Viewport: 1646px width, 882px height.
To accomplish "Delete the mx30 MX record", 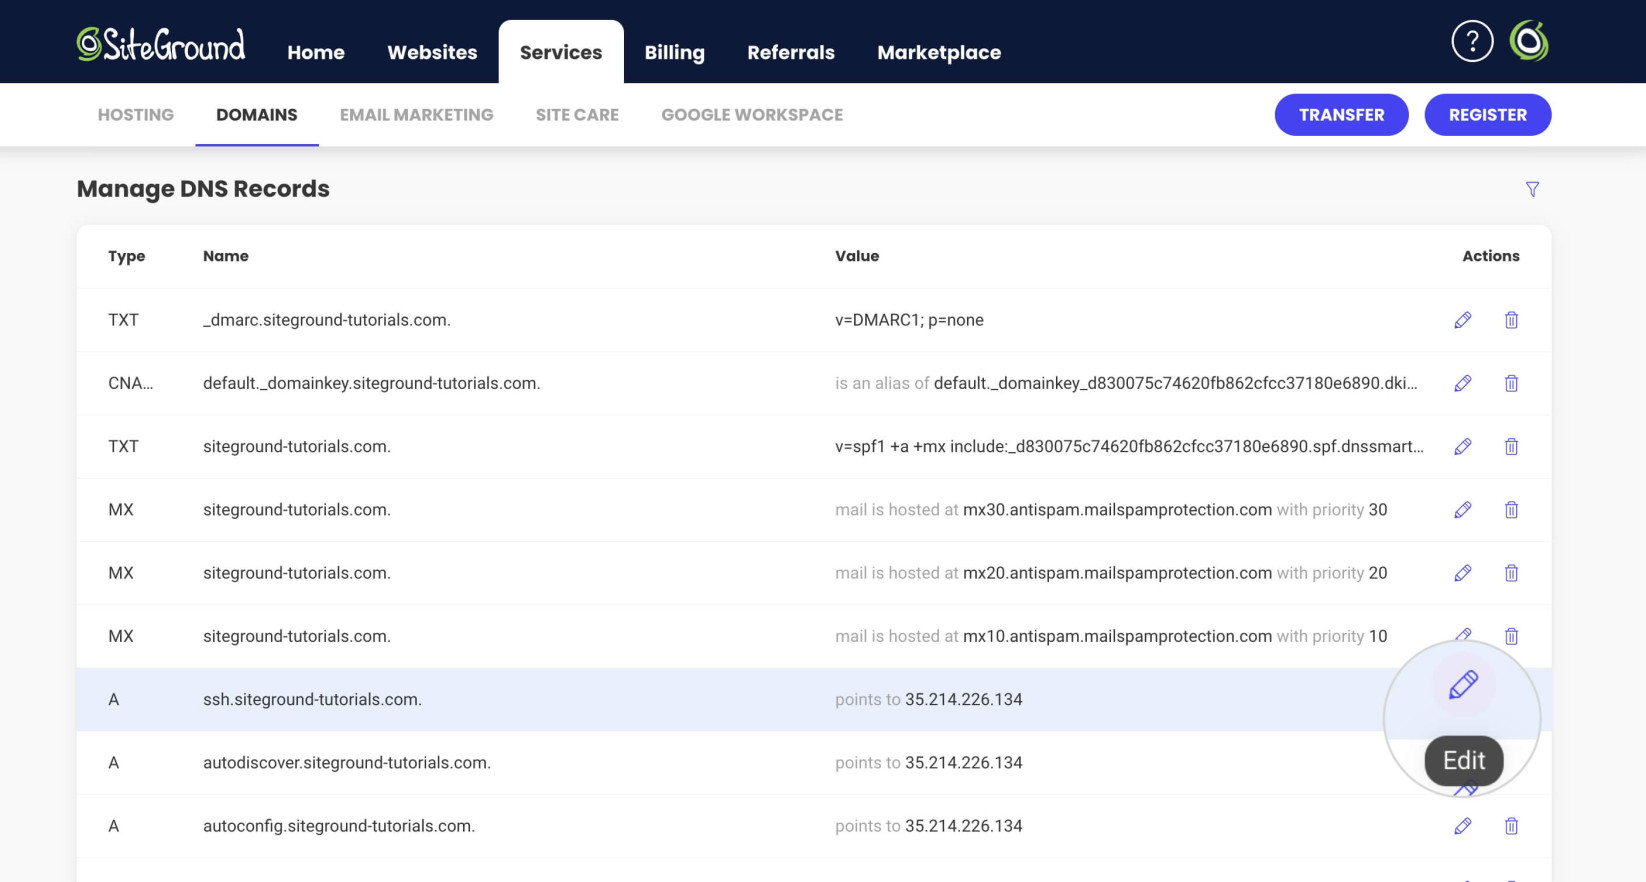I will click(1511, 510).
